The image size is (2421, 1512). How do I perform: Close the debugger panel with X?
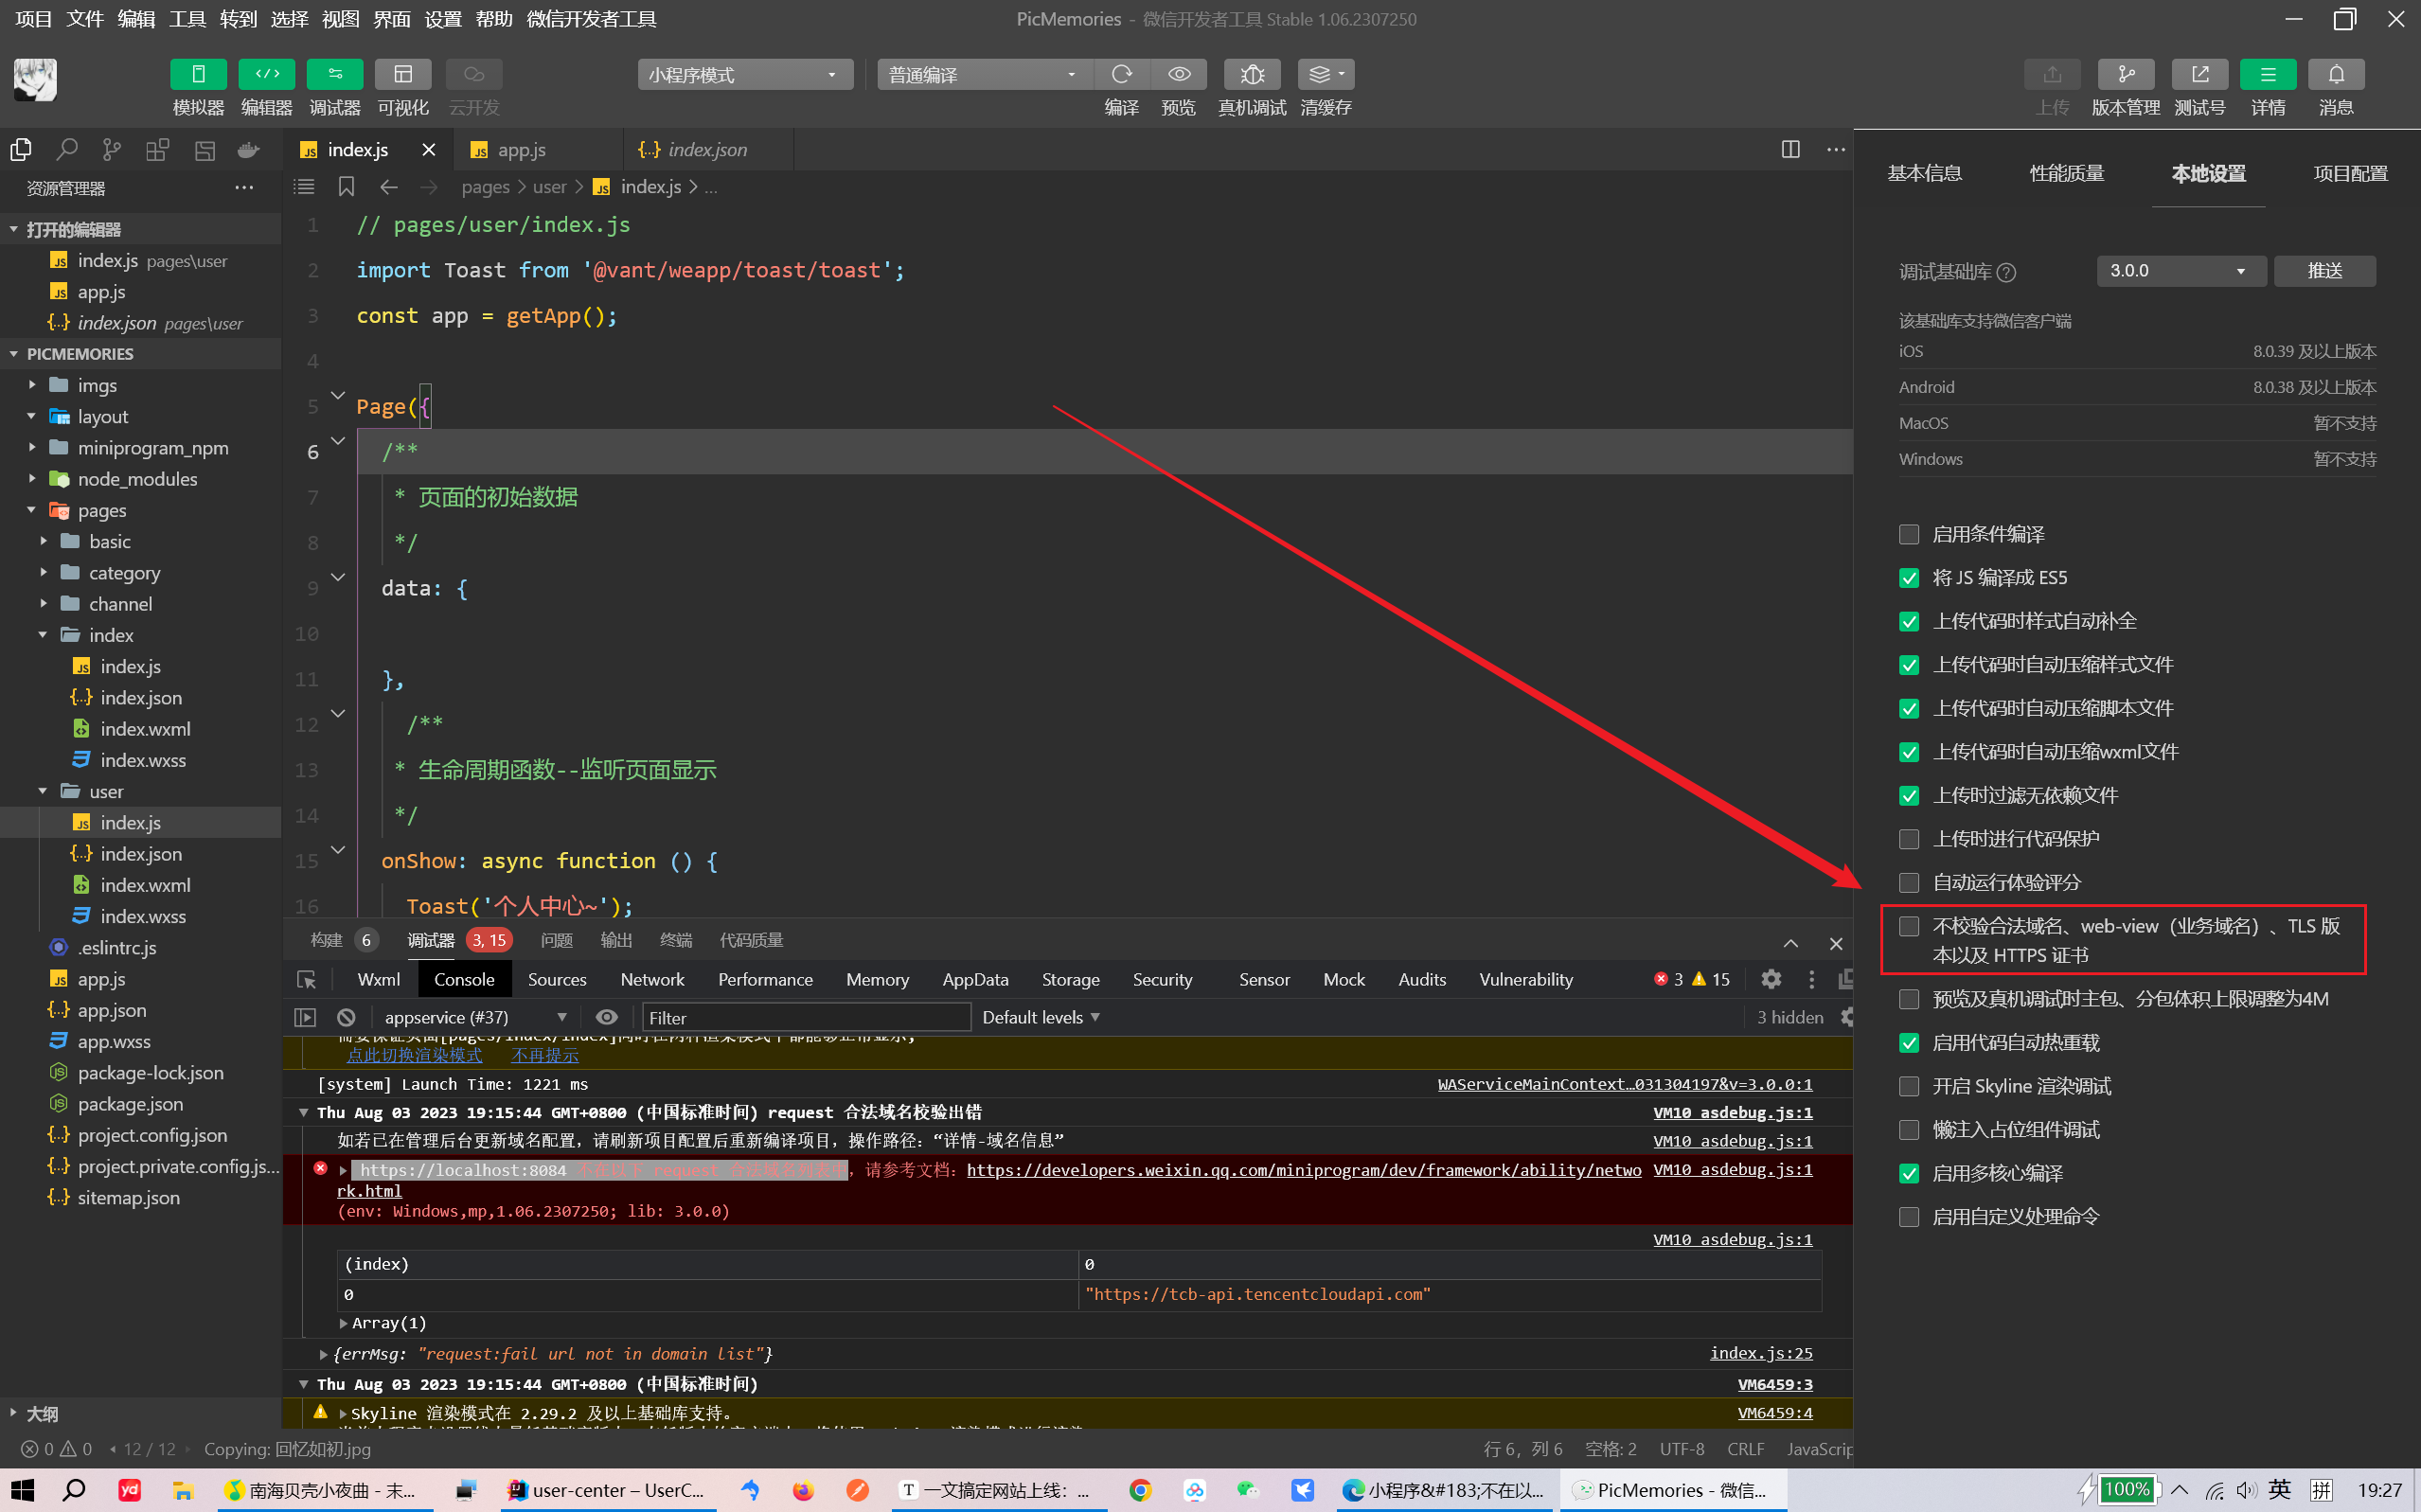click(x=1836, y=943)
